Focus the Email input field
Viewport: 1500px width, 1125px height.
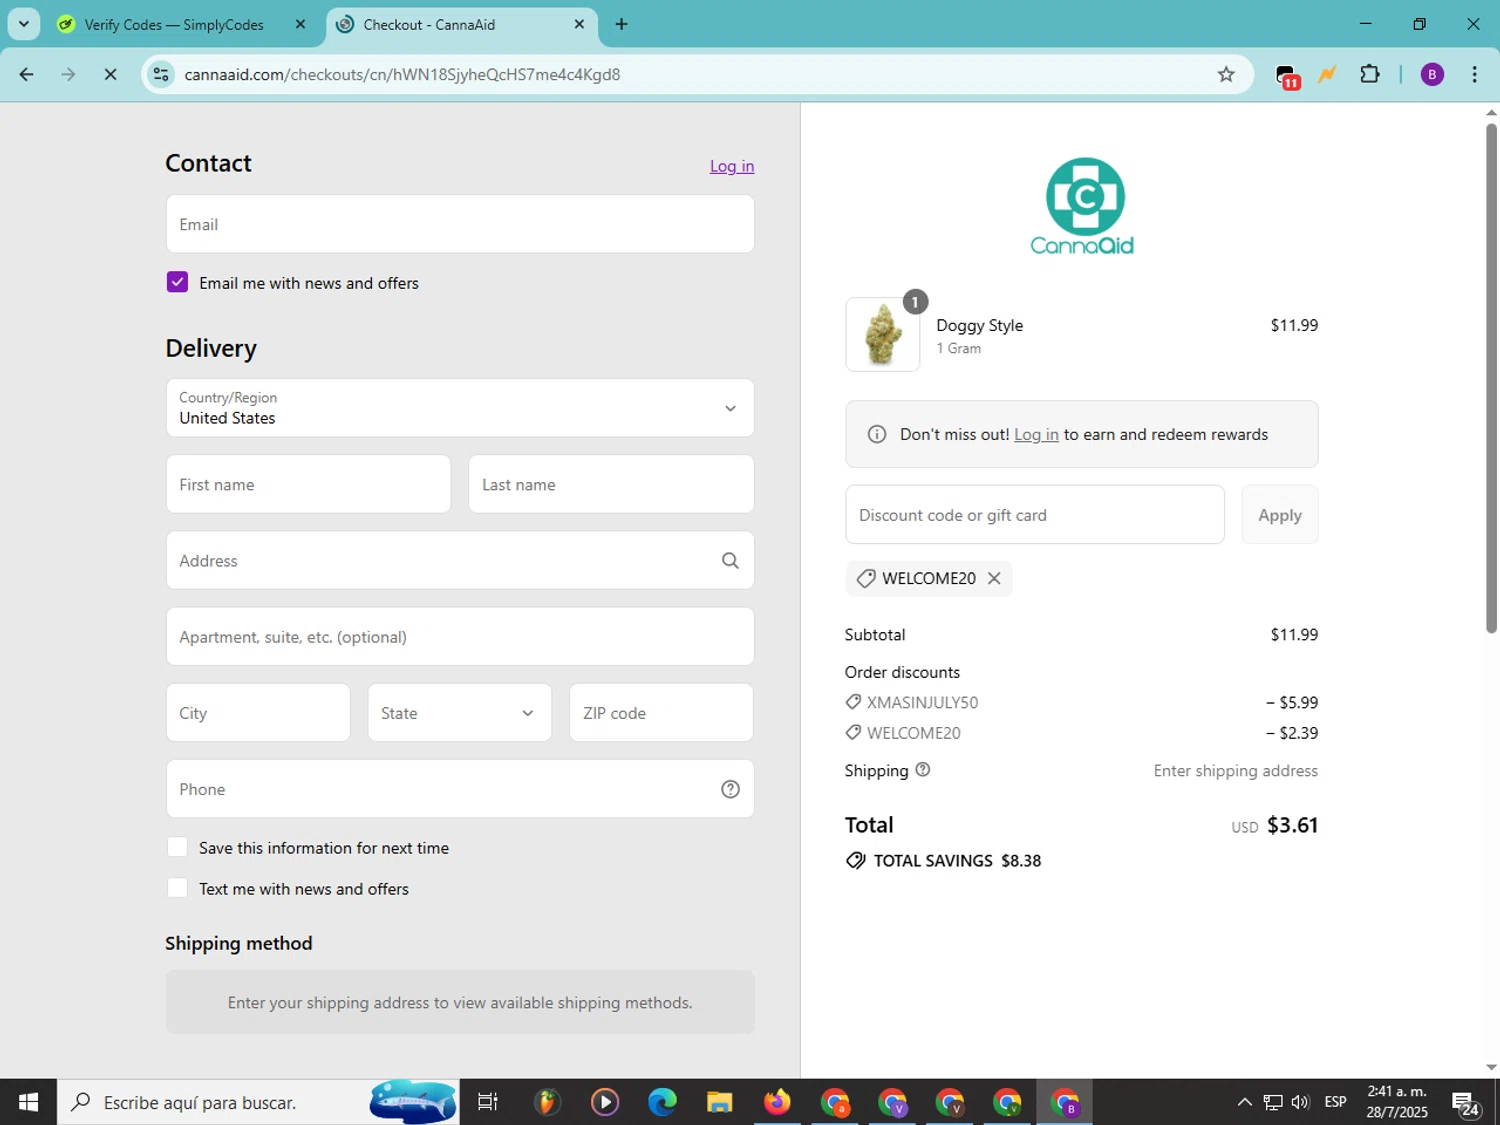[x=460, y=224]
